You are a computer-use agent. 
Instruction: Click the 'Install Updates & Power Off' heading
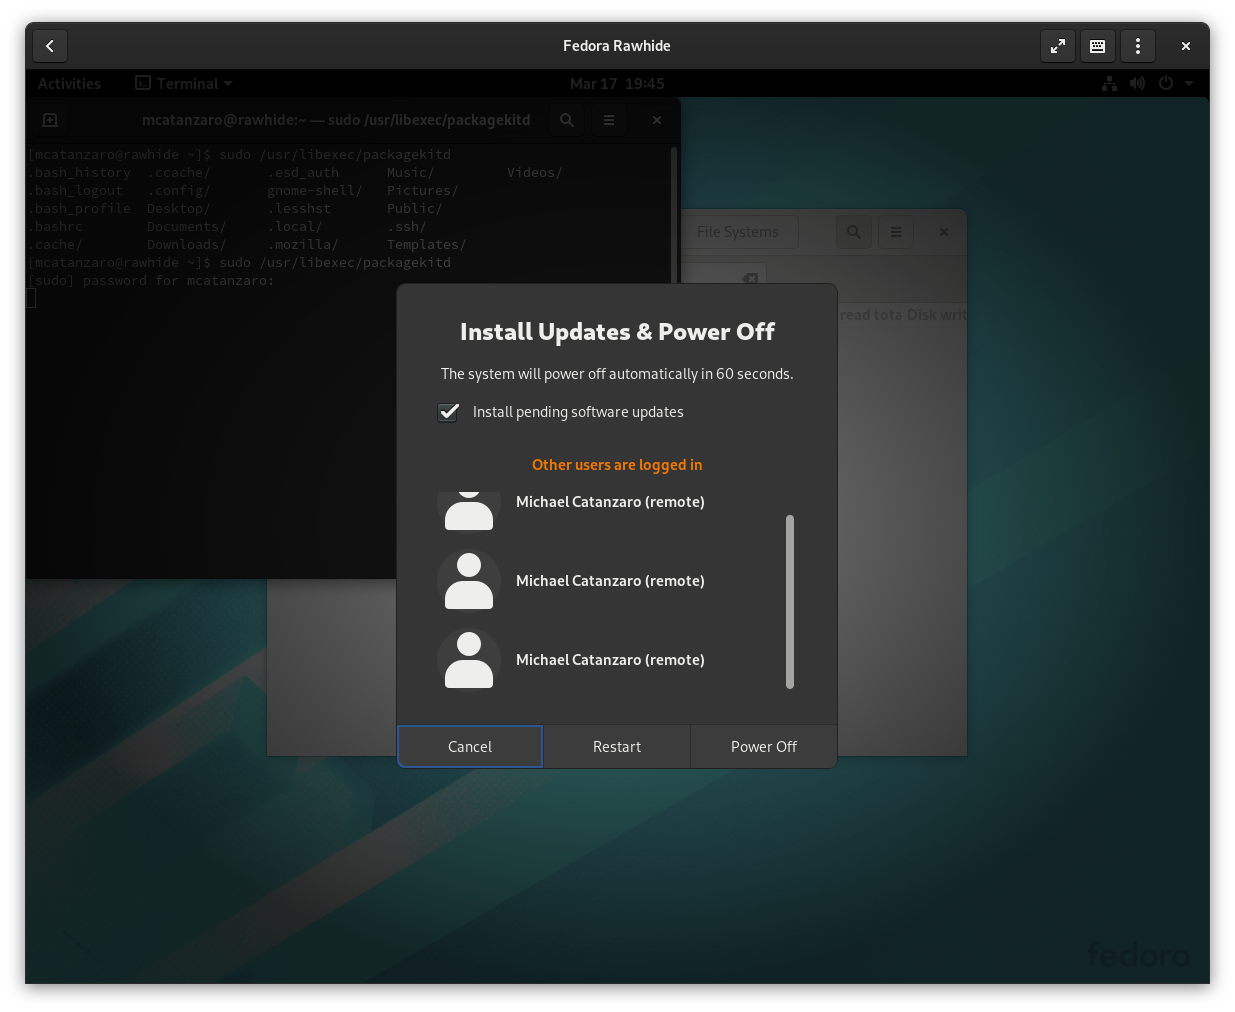pos(617,332)
